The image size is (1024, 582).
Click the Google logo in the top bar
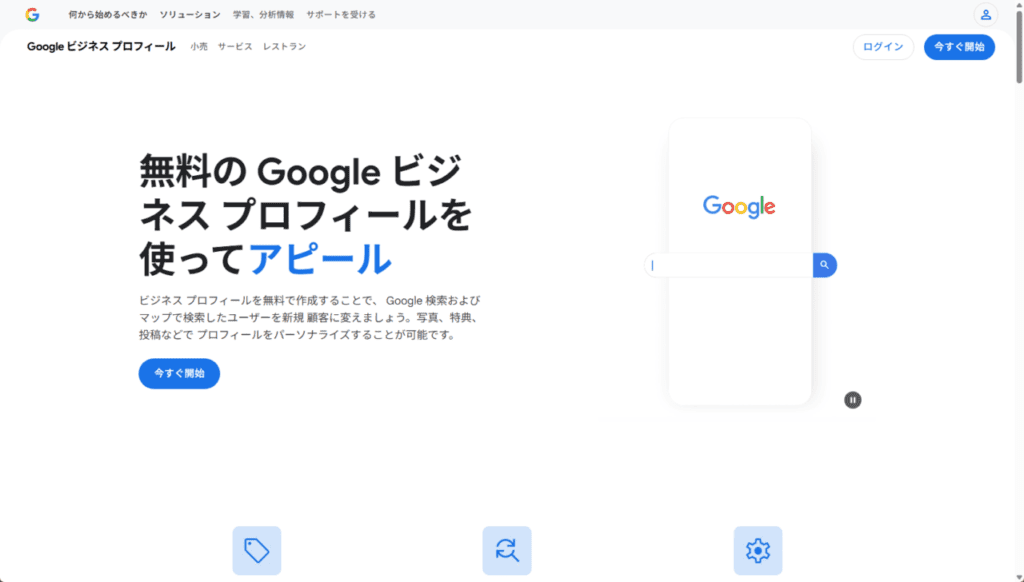(32, 15)
